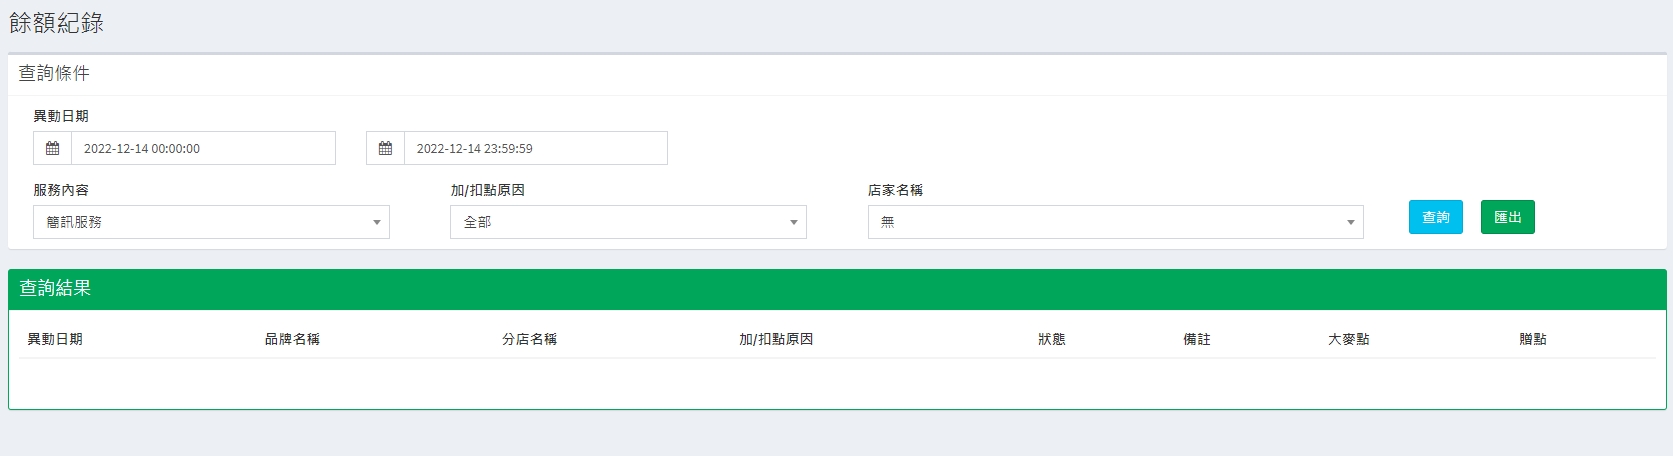This screenshot has width=1673, height=456.
Task: Click the start date field 2022-12-14 00:00:00
Action: tap(203, 148)
